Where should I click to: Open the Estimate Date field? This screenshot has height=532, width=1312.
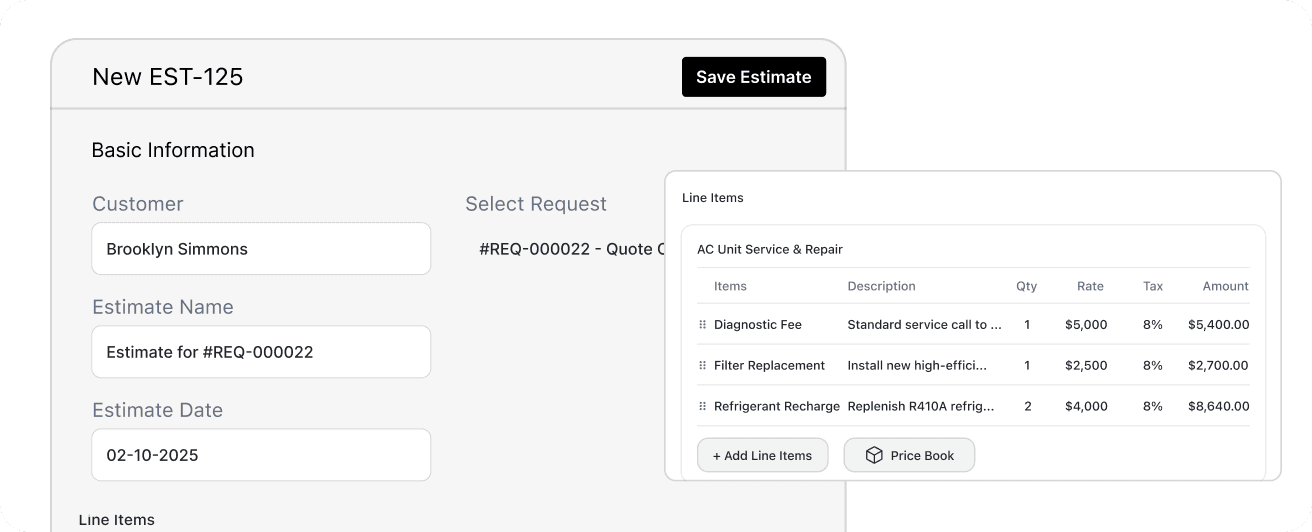tap(261, 455)
